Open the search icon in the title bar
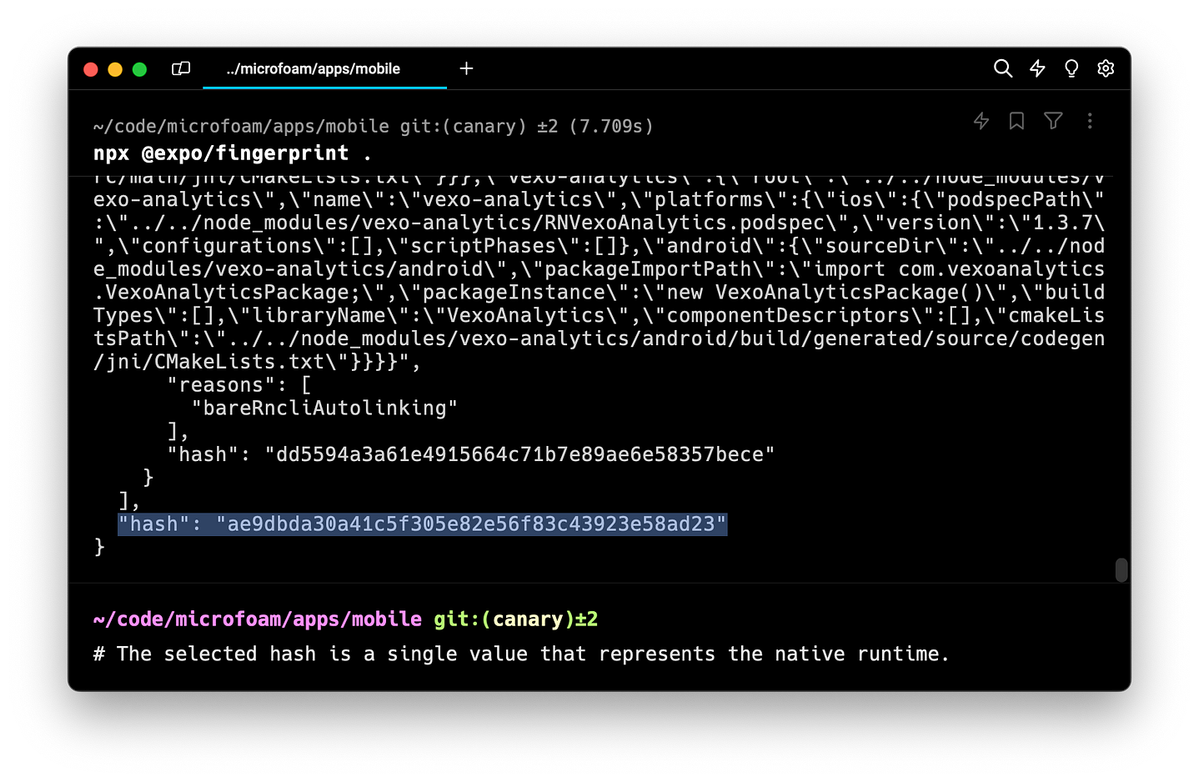1200x782 pixels. click(1003, 69)
